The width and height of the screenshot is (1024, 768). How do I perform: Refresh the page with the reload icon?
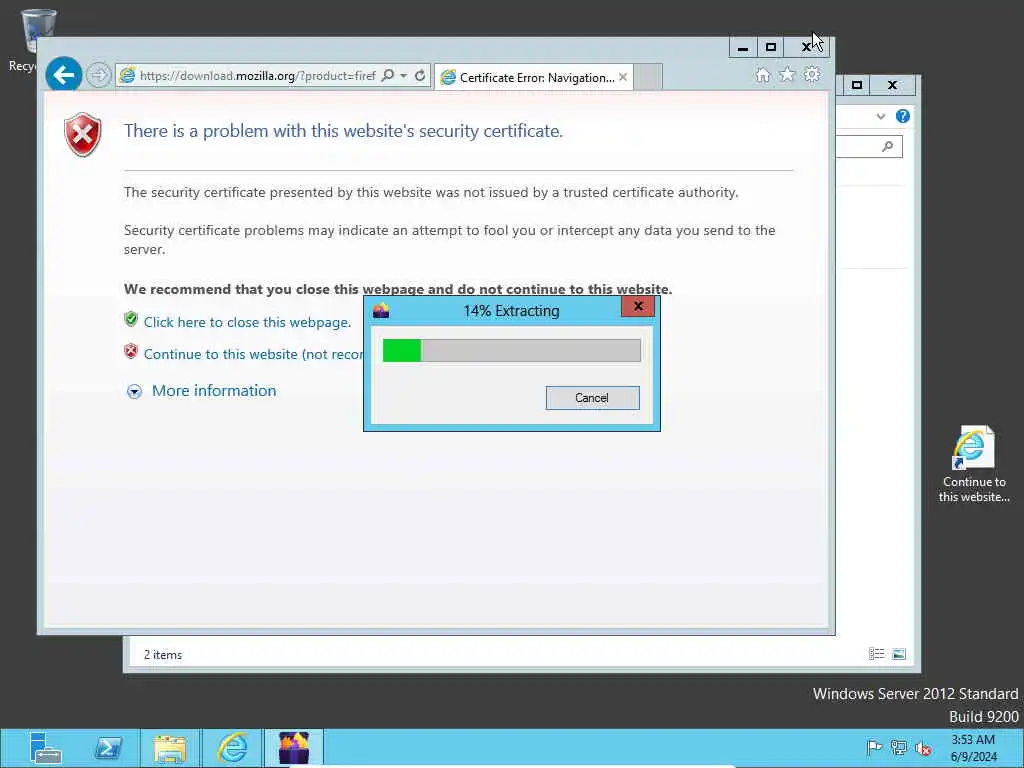click(x=420, y=76)
